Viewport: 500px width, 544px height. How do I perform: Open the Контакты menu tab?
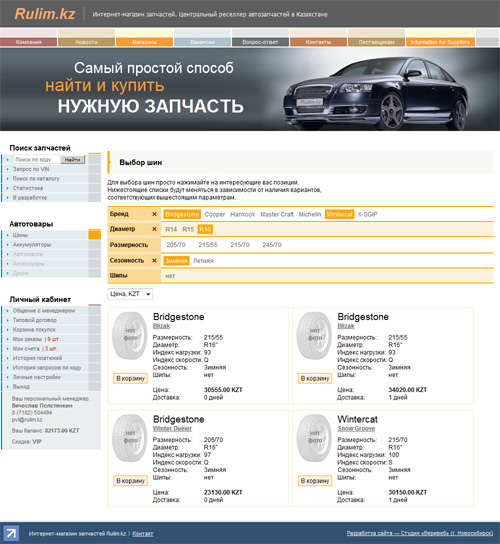[318, 42]
